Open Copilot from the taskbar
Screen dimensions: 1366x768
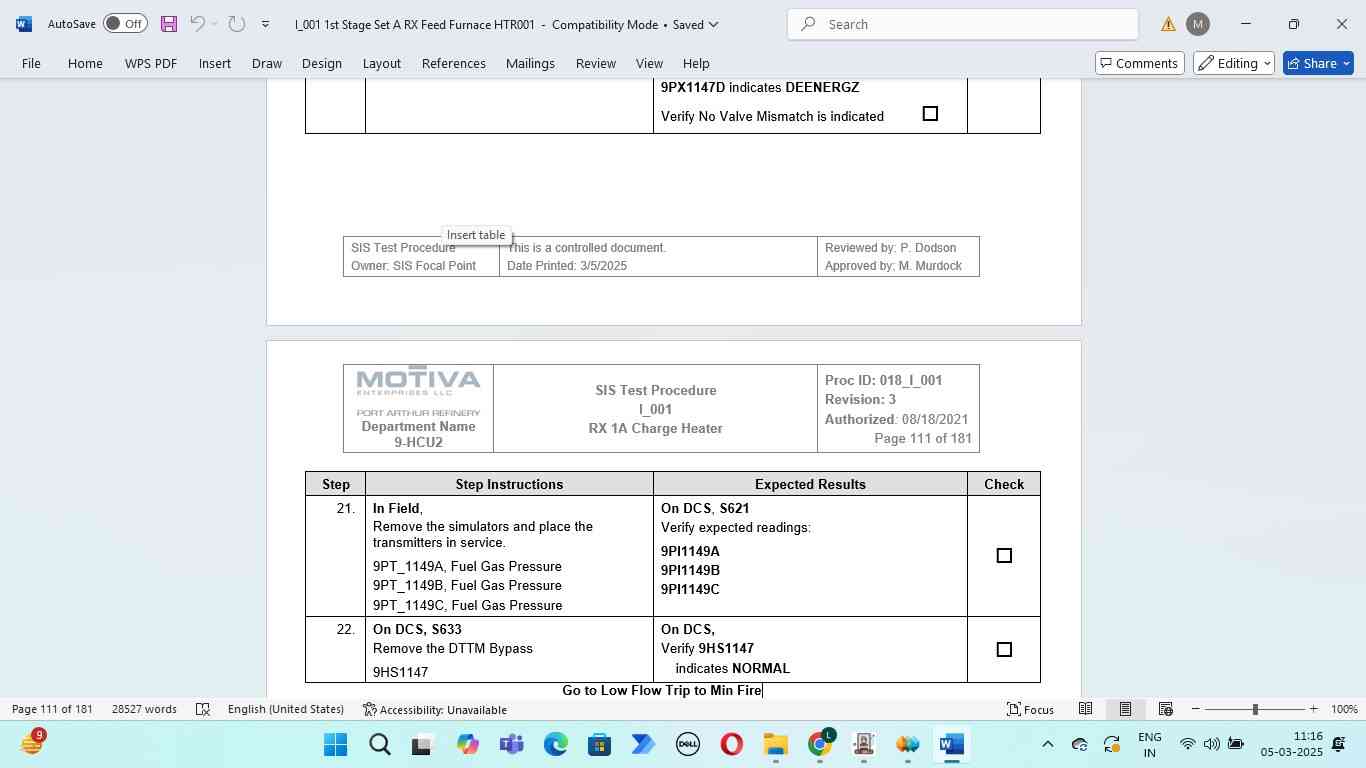pos(468,744)
